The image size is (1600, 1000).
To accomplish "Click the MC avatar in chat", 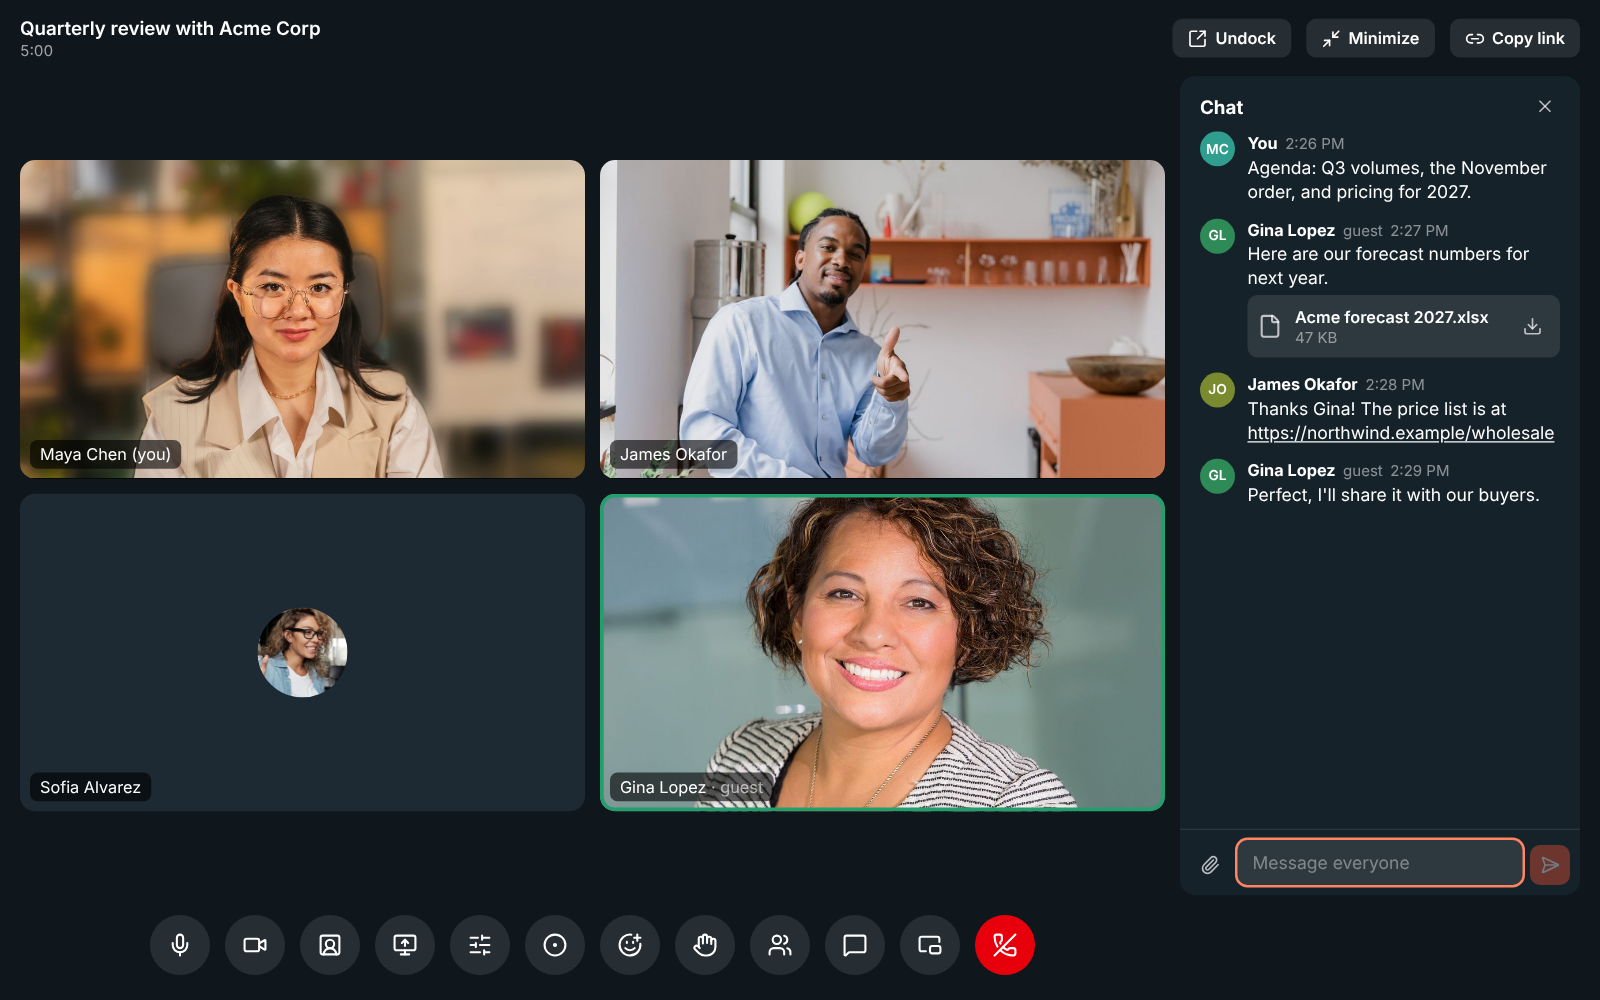I will point(1217,149).
